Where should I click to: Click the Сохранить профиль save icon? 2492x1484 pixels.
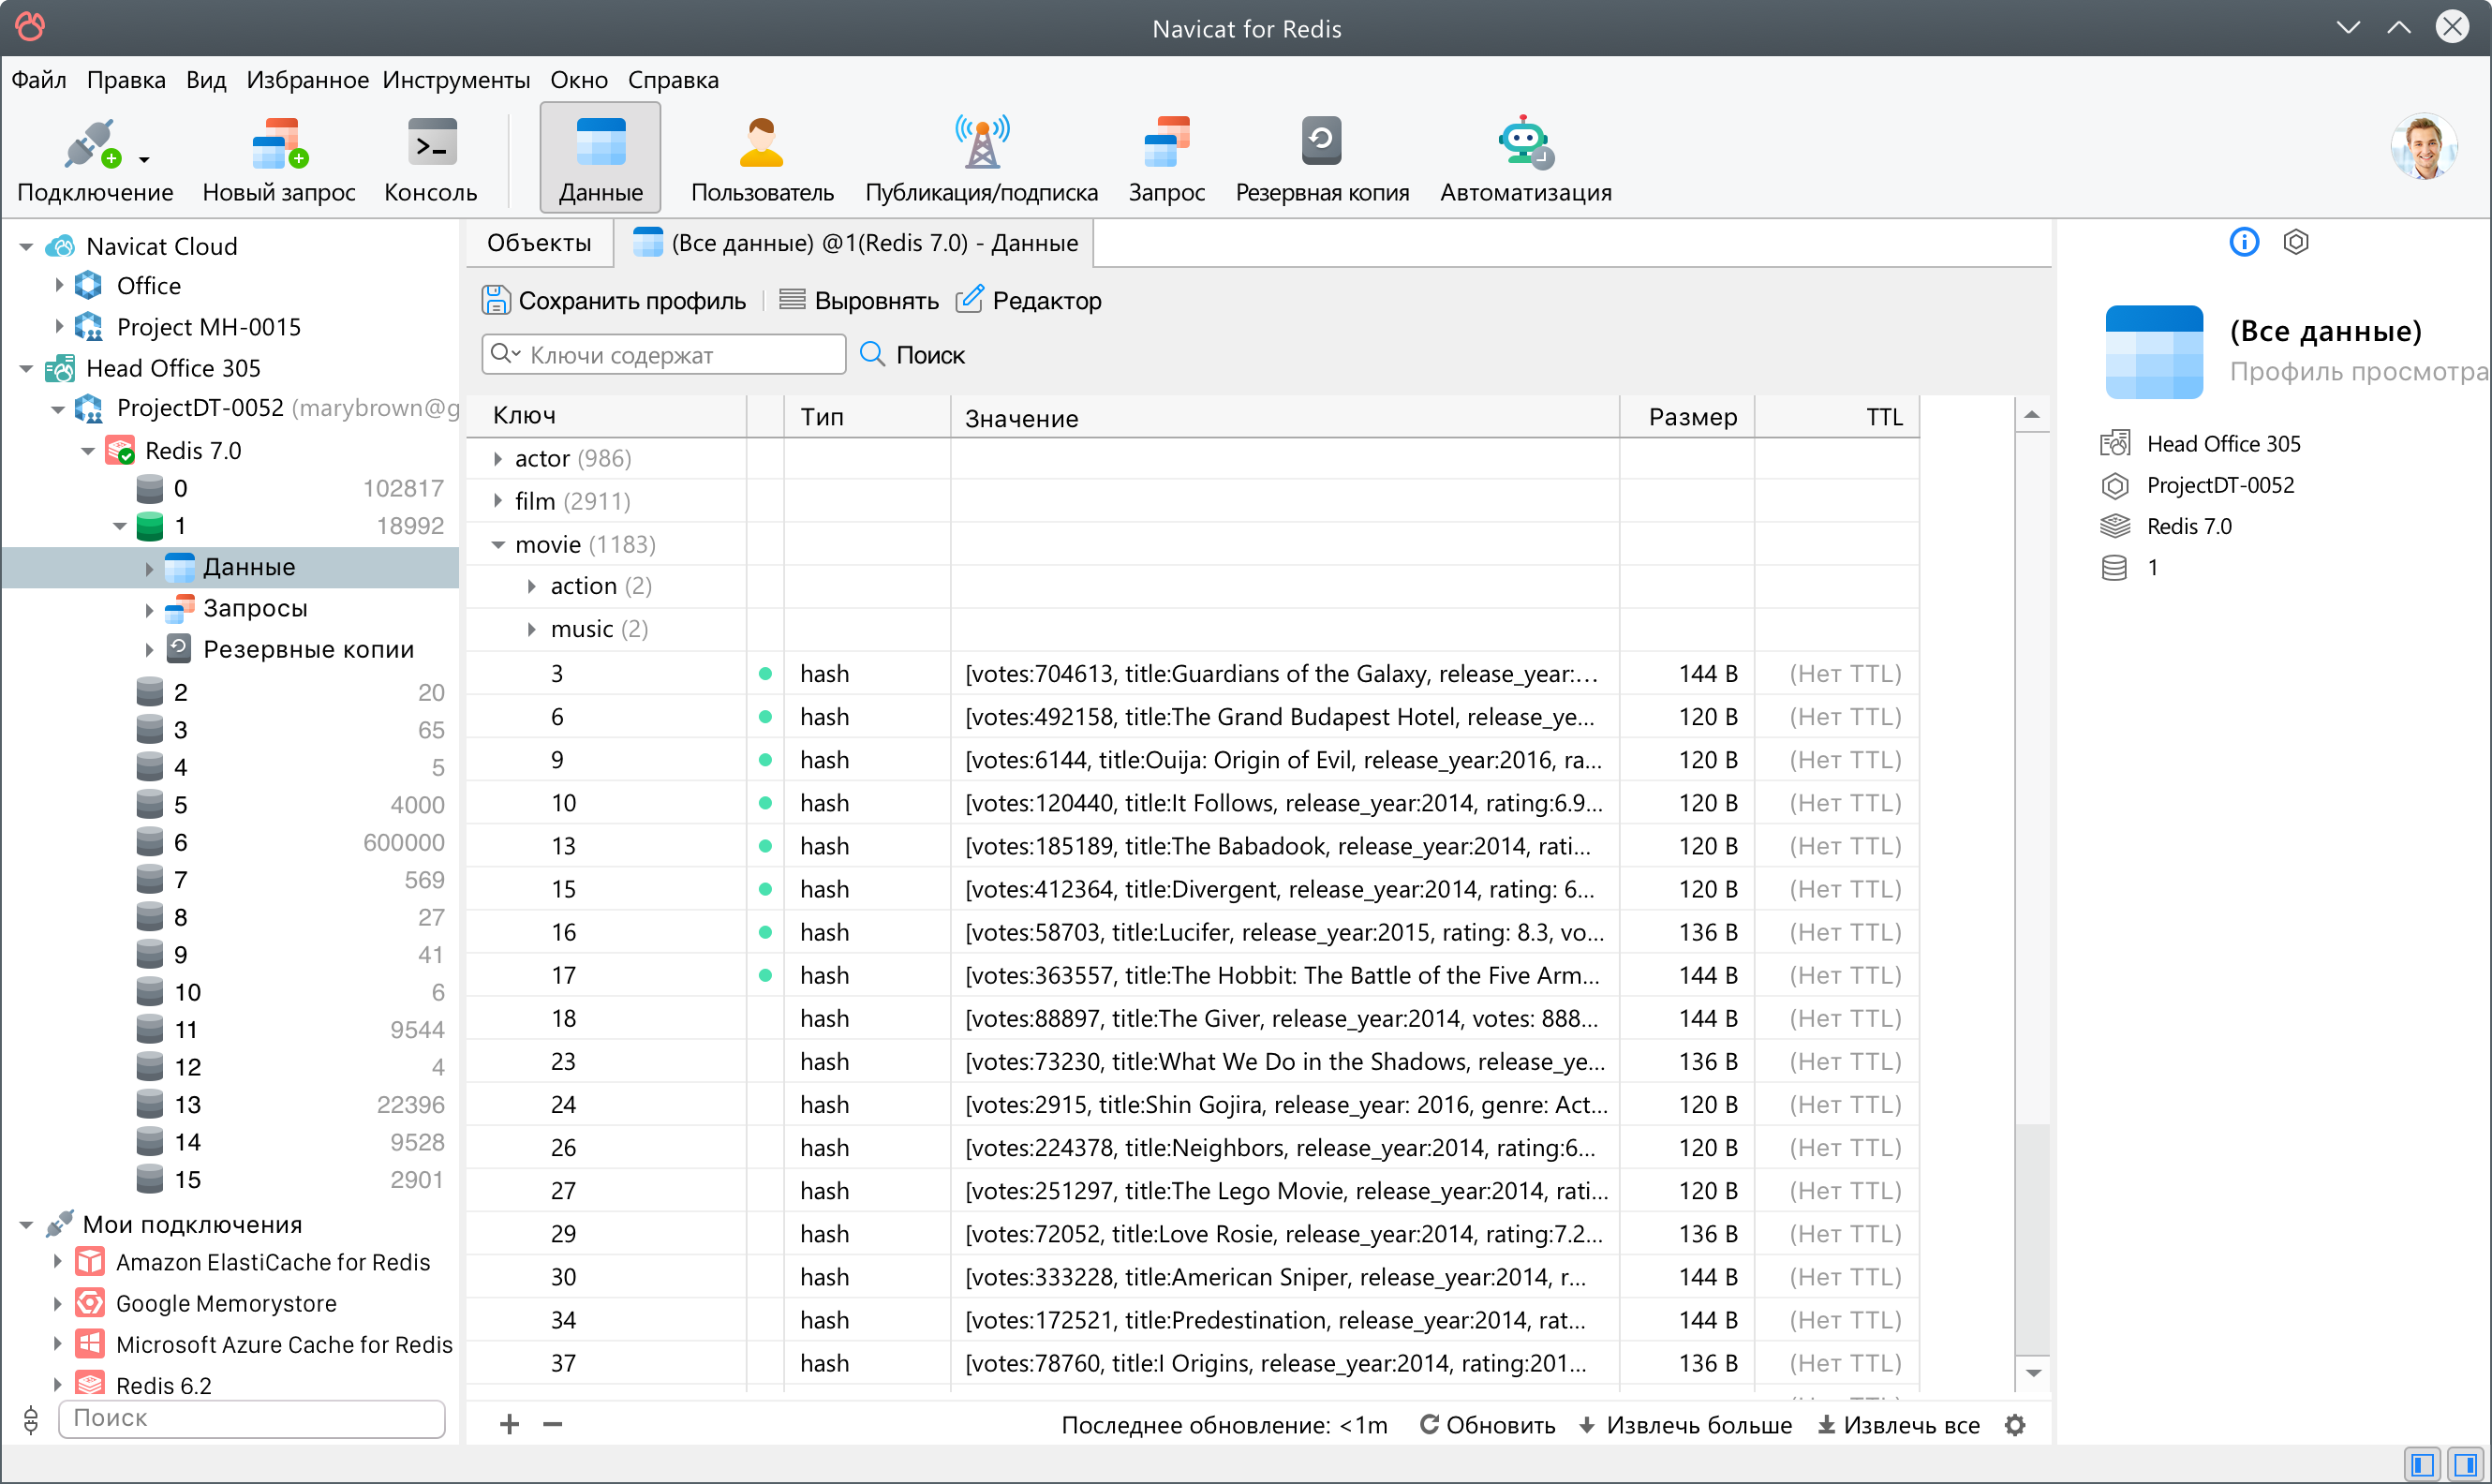(x=496, y=300)
